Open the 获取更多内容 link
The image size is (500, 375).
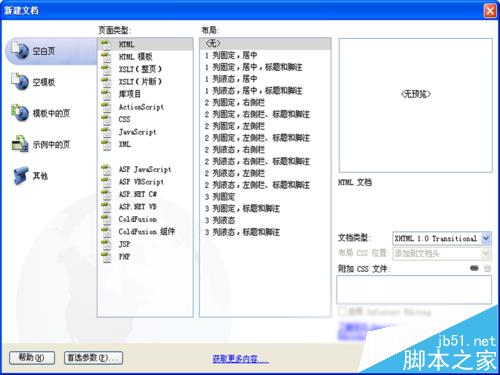240,359
